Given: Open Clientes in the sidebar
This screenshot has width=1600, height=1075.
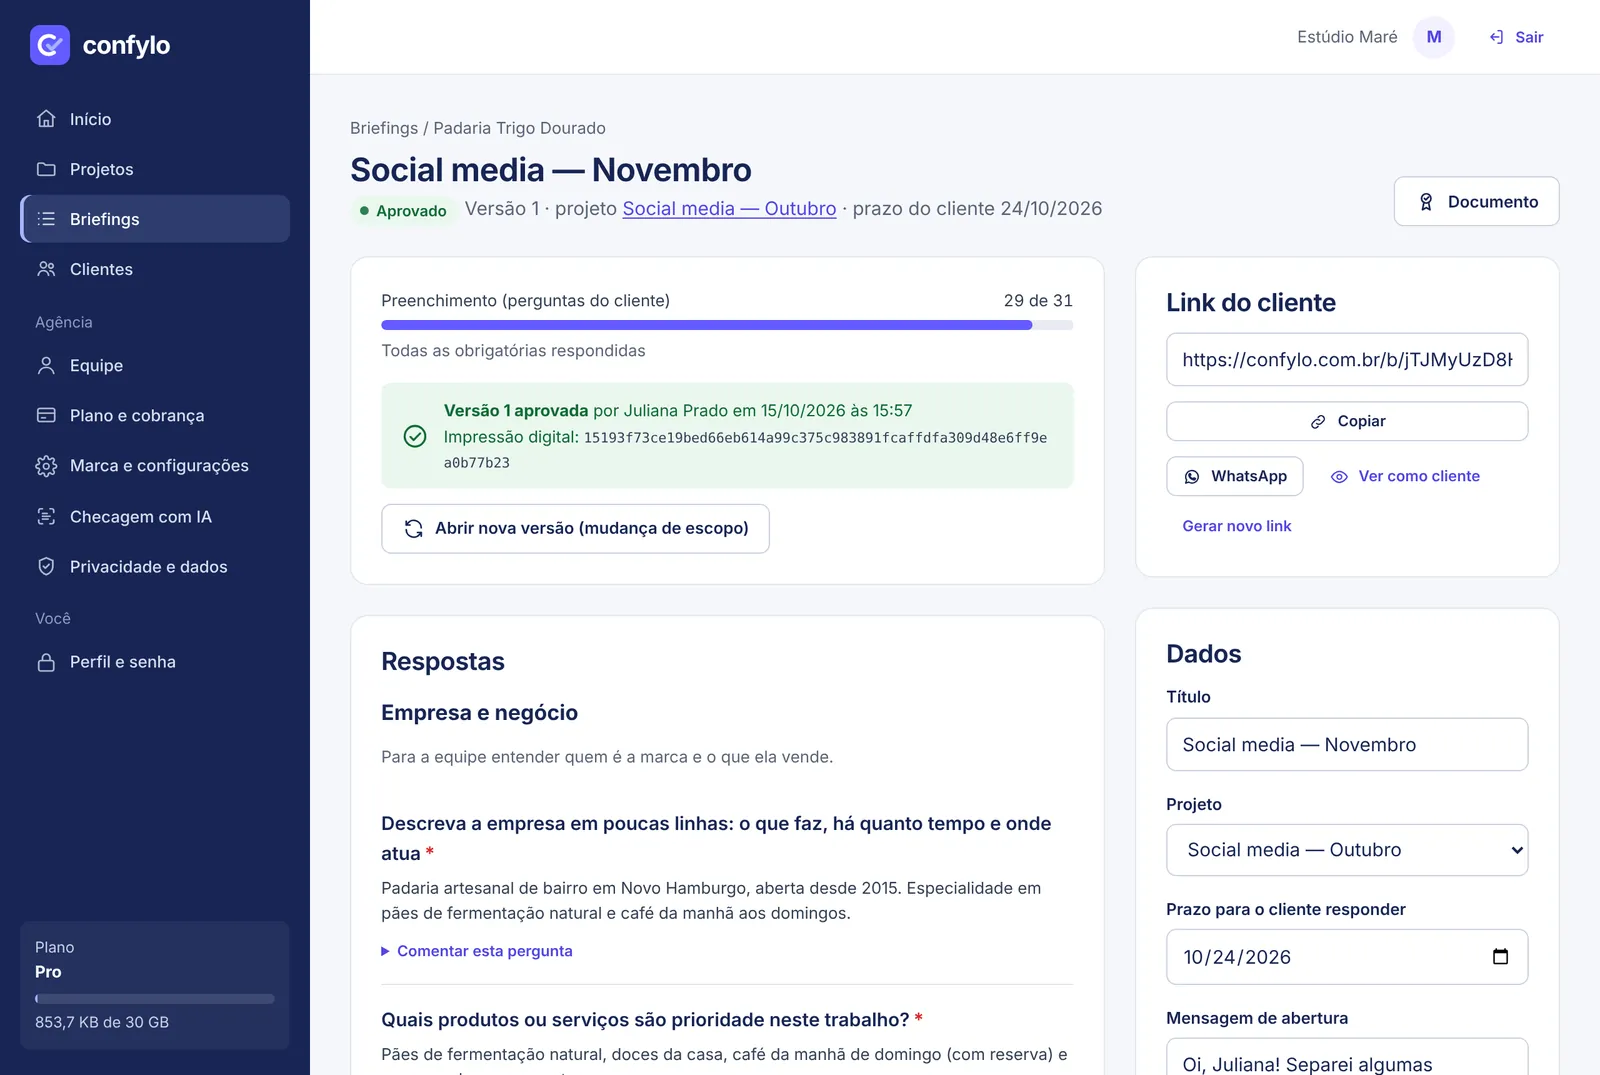Looking at the screenshot, I should (155, 269).
